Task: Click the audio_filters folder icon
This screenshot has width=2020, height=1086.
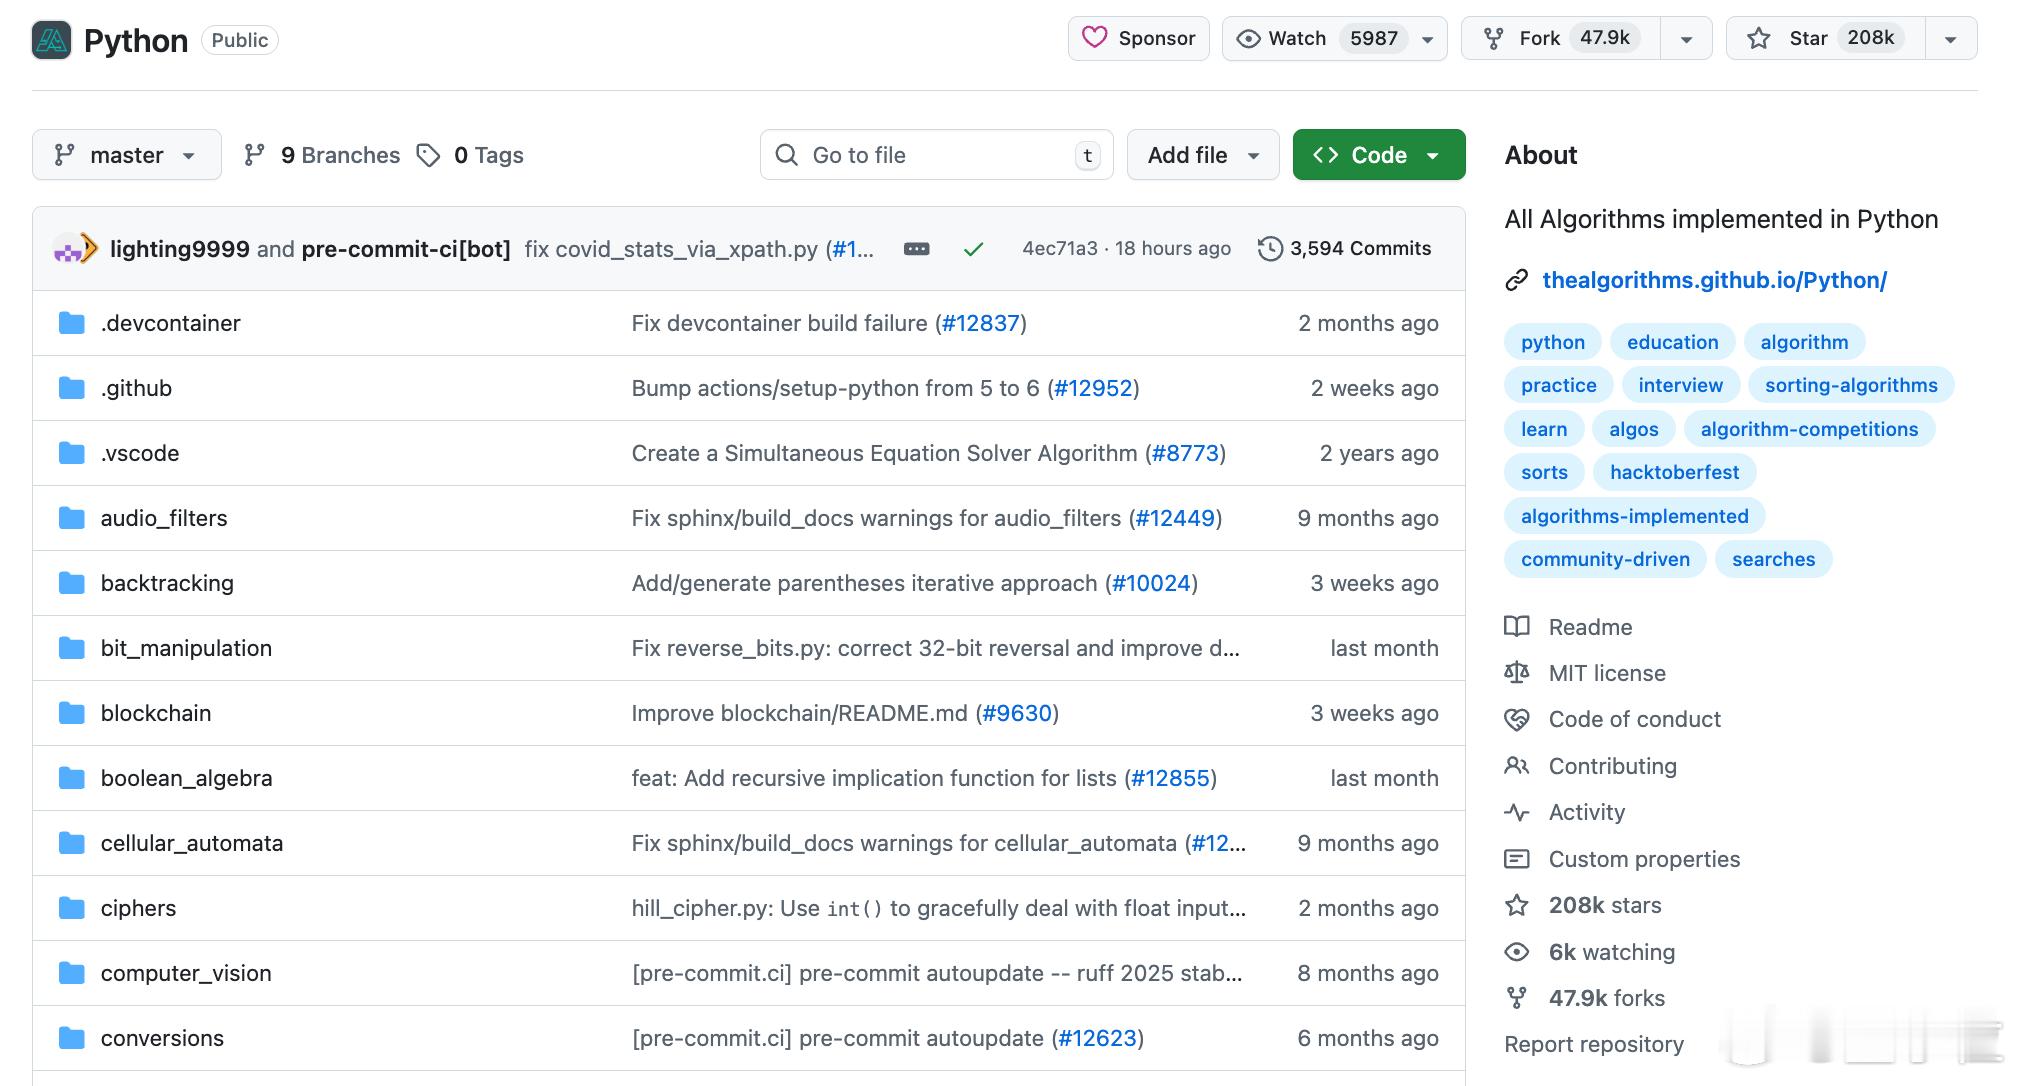Action: point(72,518)
